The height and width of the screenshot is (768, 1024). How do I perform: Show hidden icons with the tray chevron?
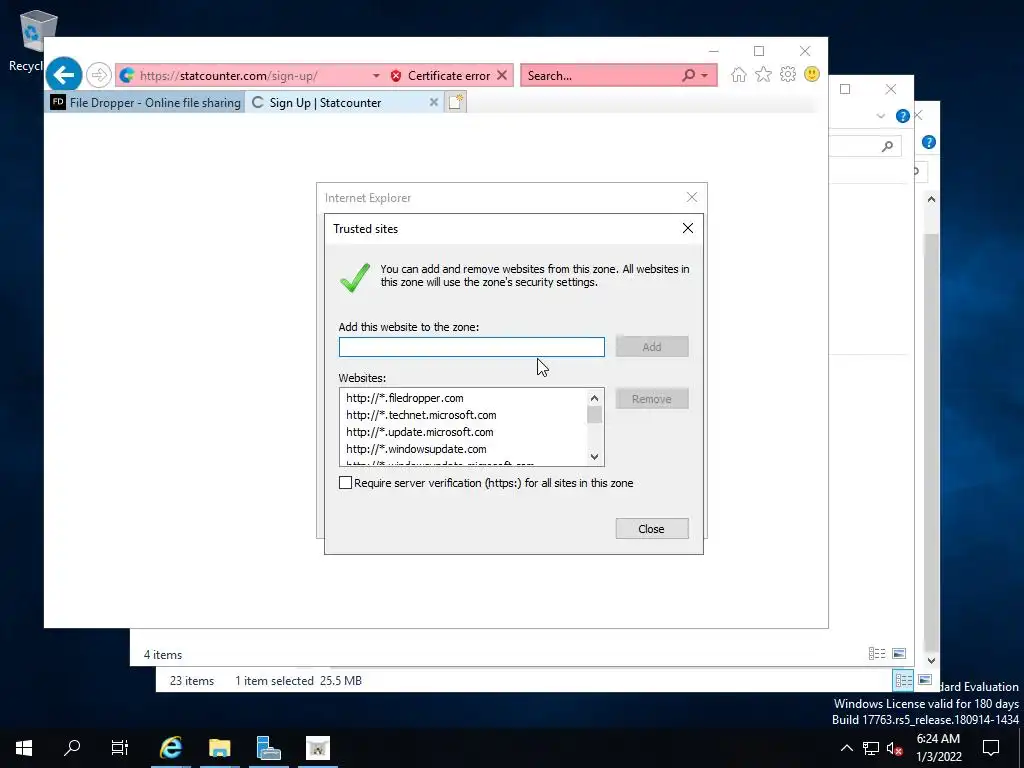tap(846, 748)
